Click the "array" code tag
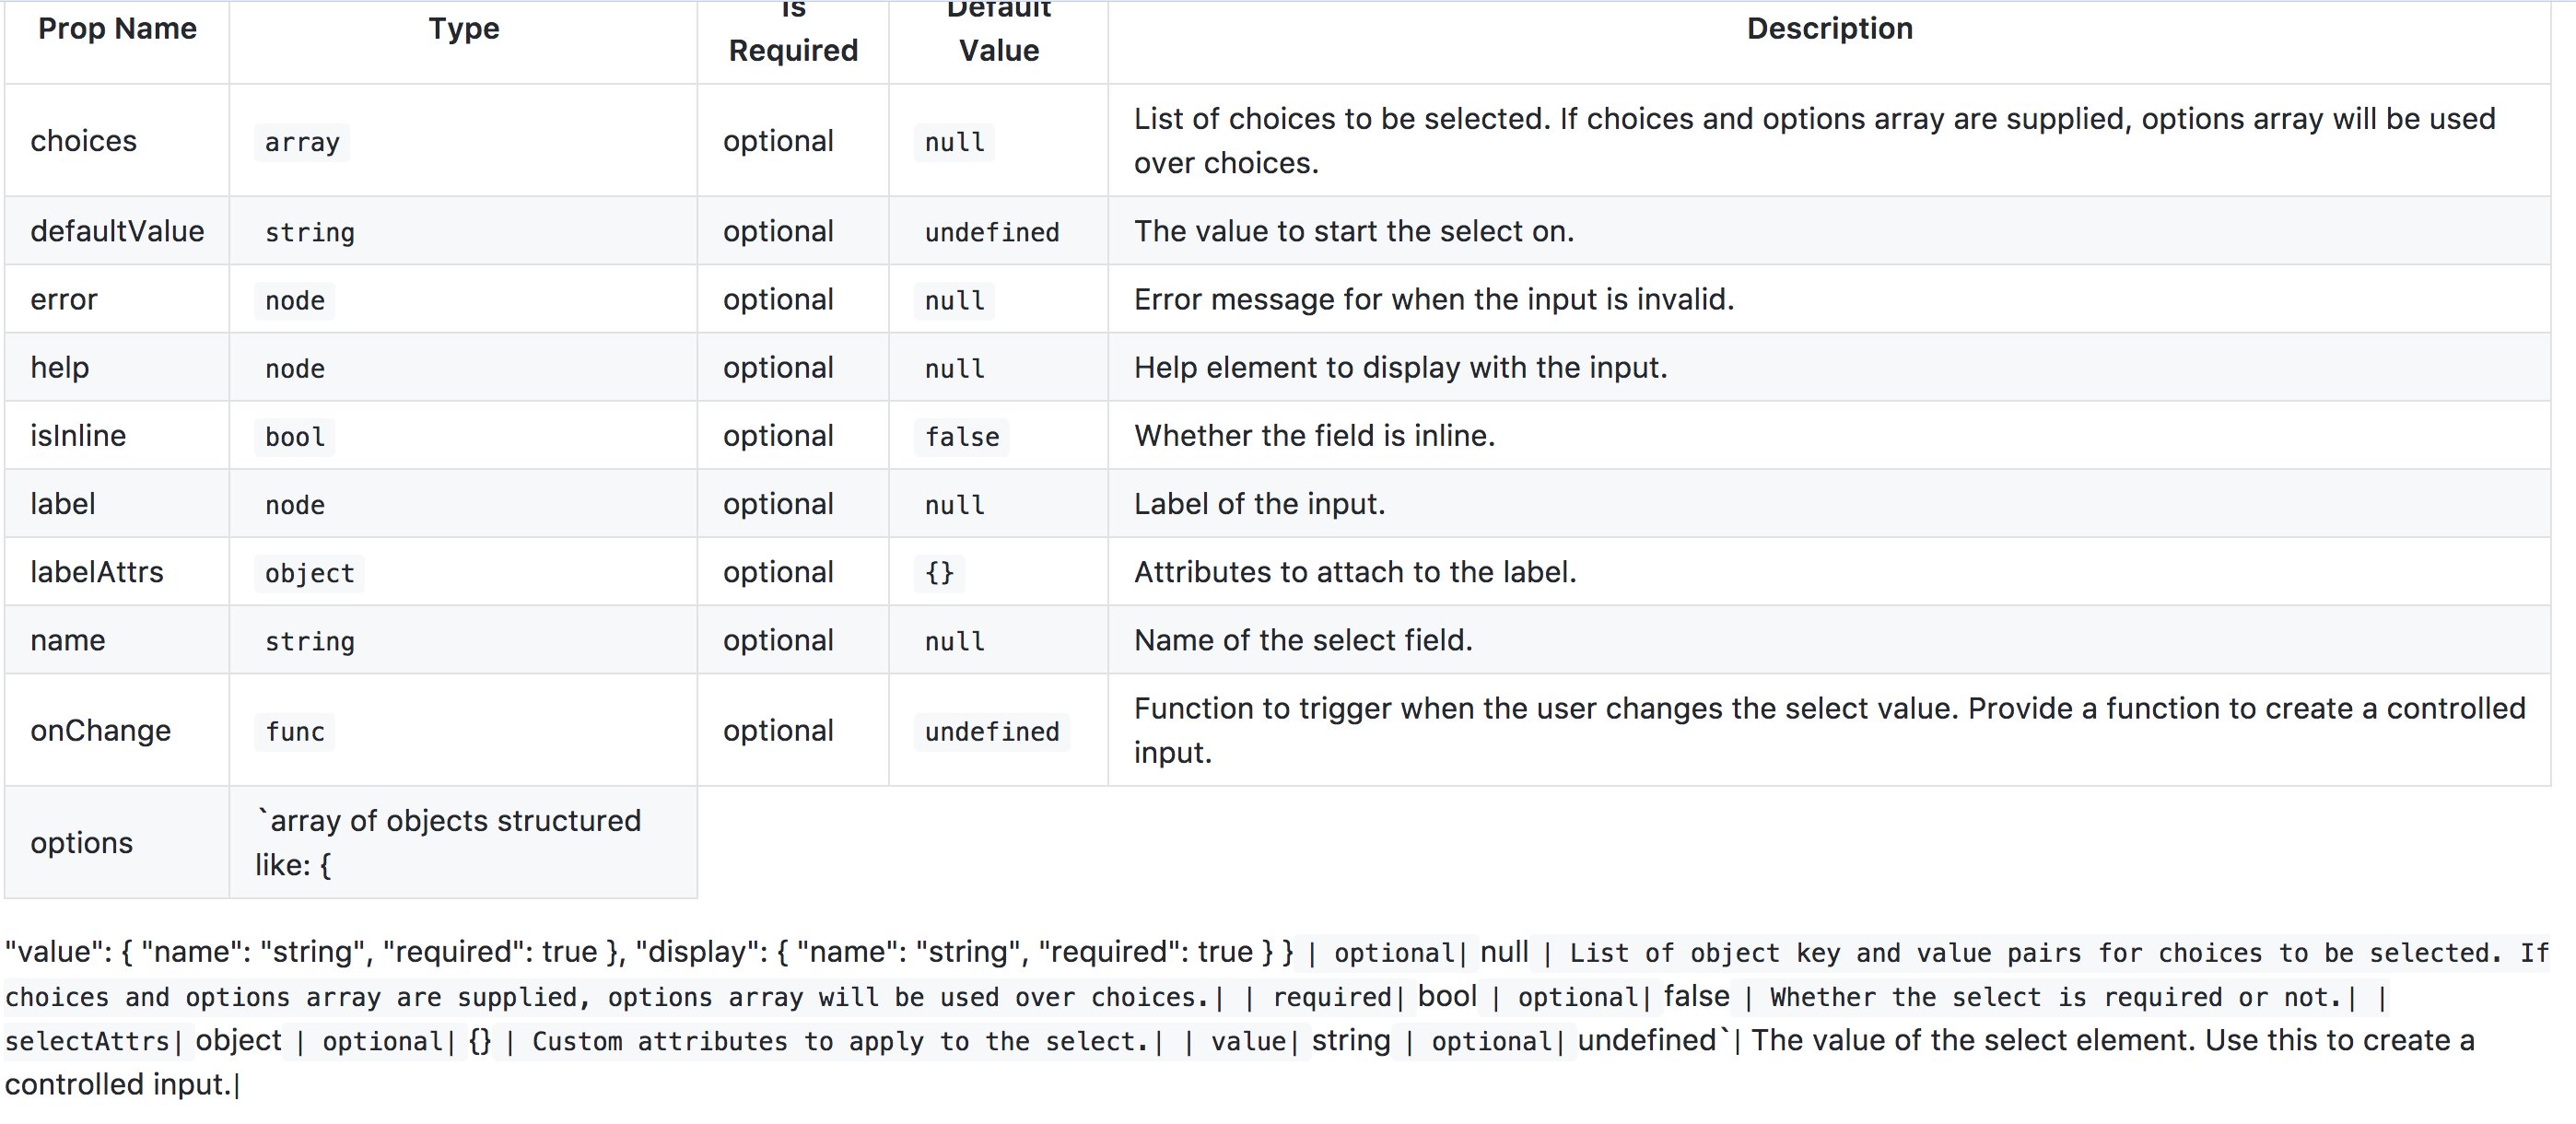Image resolution: width=2576 pixels, height=1124 pixels. 302,143
